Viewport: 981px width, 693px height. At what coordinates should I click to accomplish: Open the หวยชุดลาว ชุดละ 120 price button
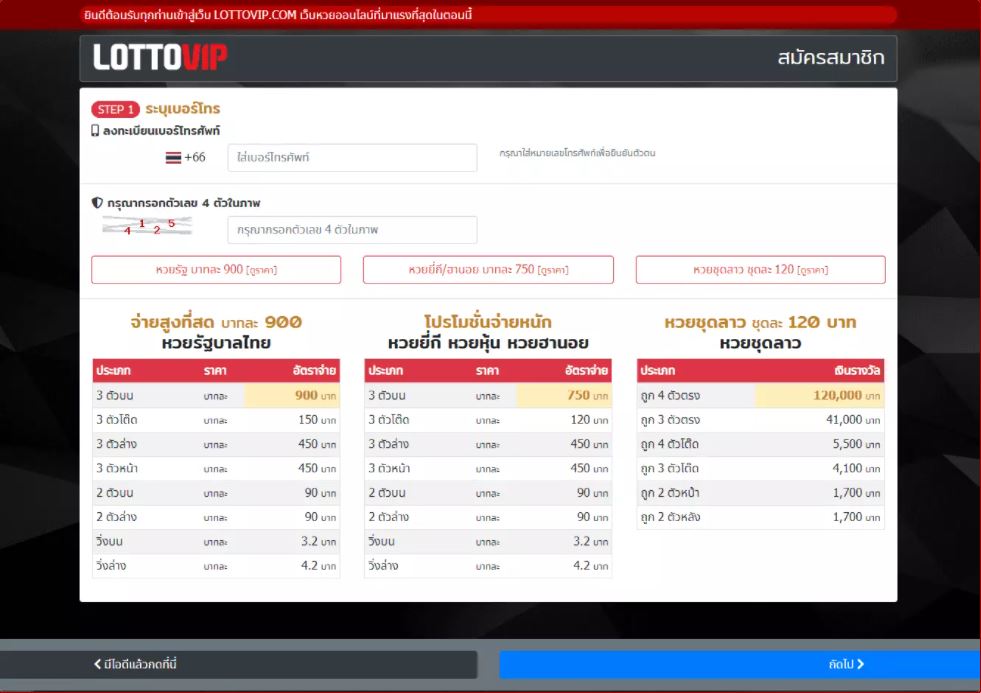click(760, 270)
